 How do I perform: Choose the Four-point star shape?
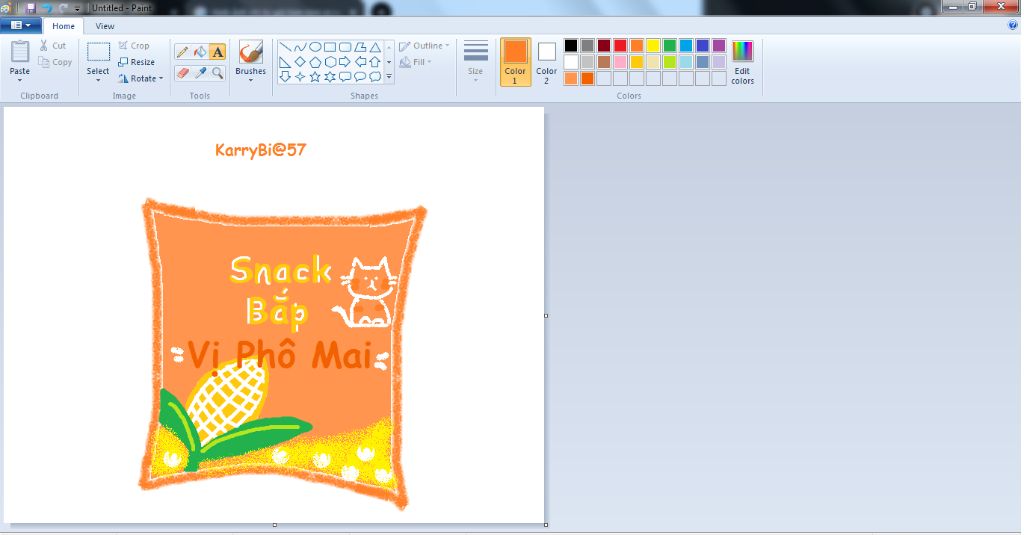(300, 76)
